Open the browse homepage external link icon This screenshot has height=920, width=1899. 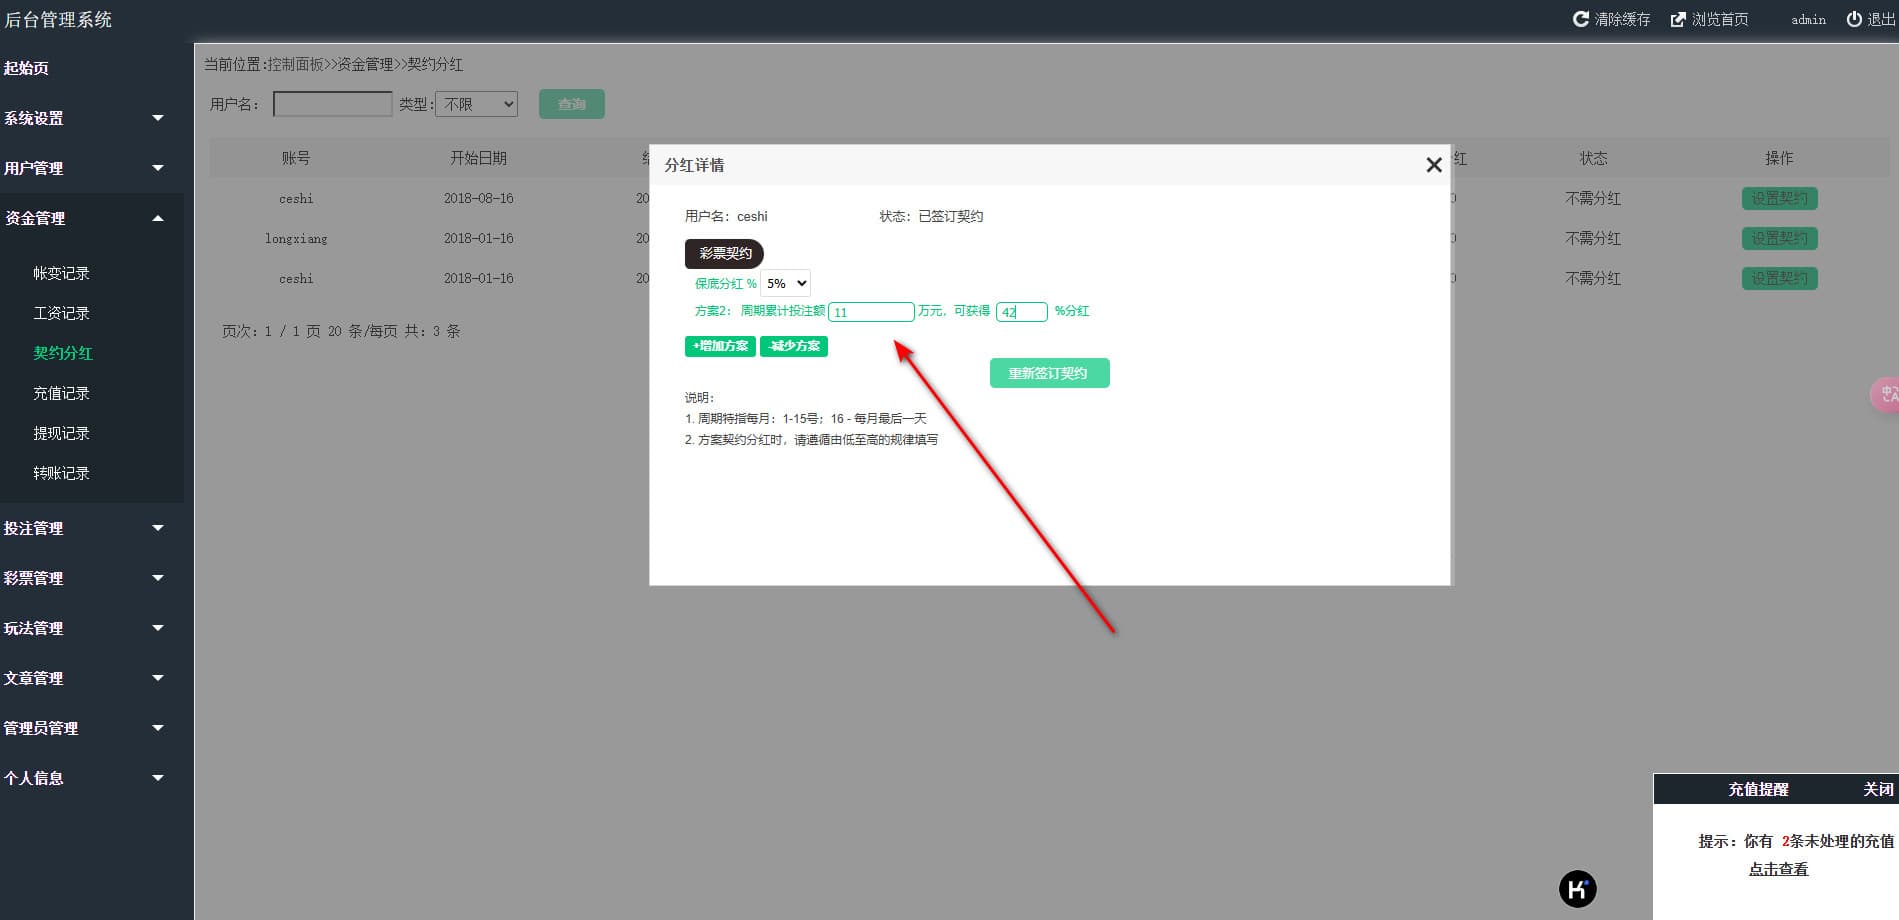click(x=1678, y=19)
